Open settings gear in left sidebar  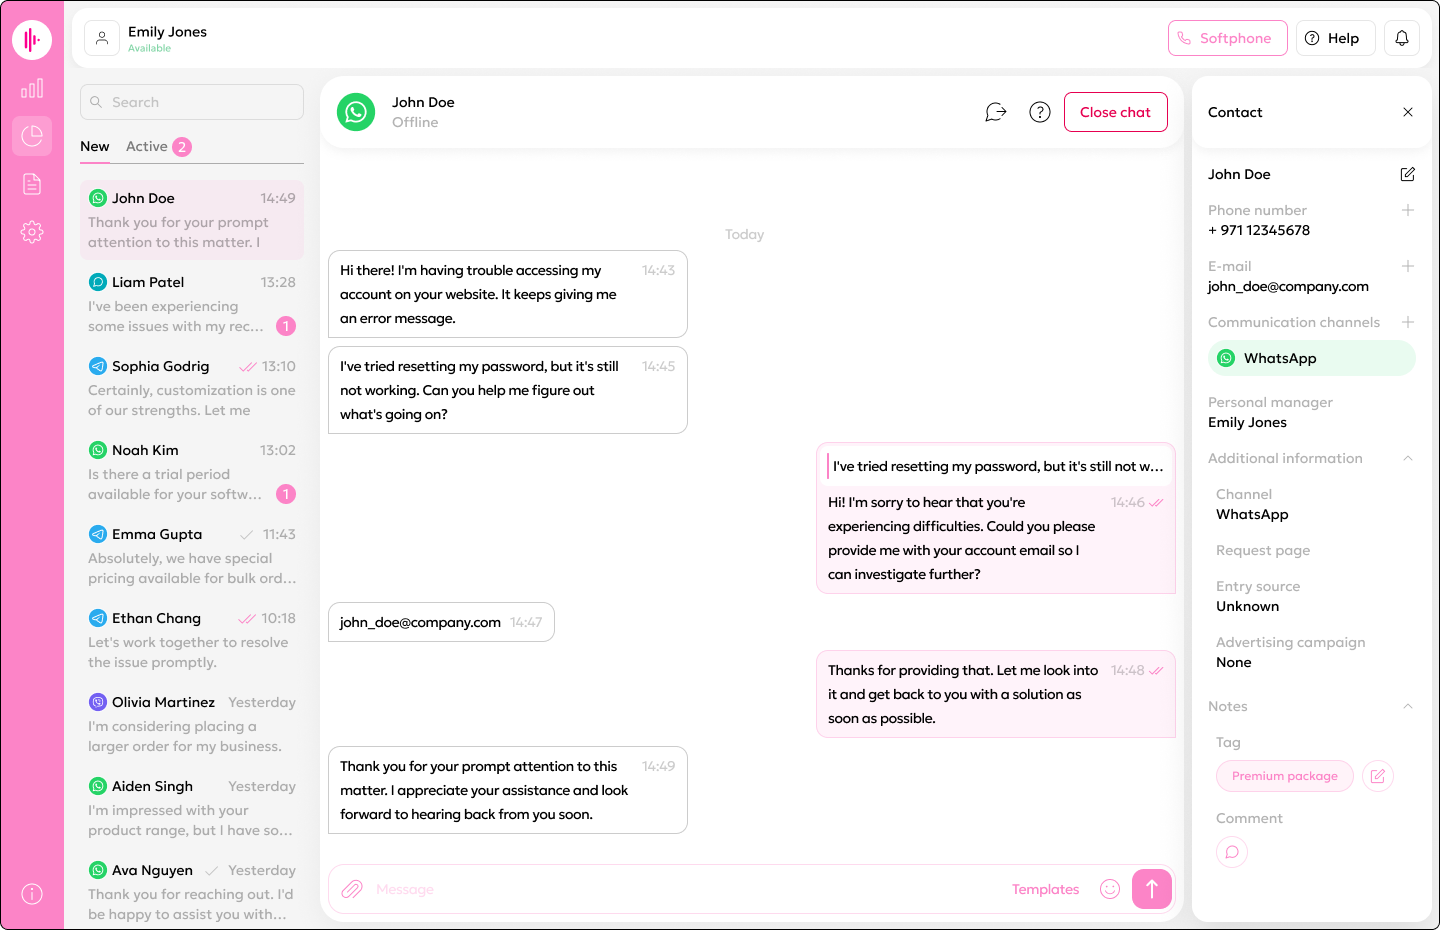[x=32, y=232]
